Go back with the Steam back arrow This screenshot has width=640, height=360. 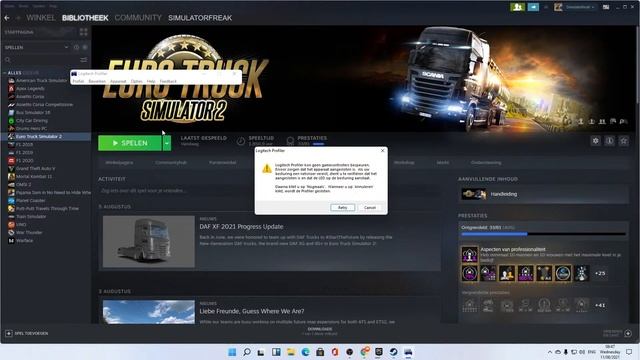(7, 18)
